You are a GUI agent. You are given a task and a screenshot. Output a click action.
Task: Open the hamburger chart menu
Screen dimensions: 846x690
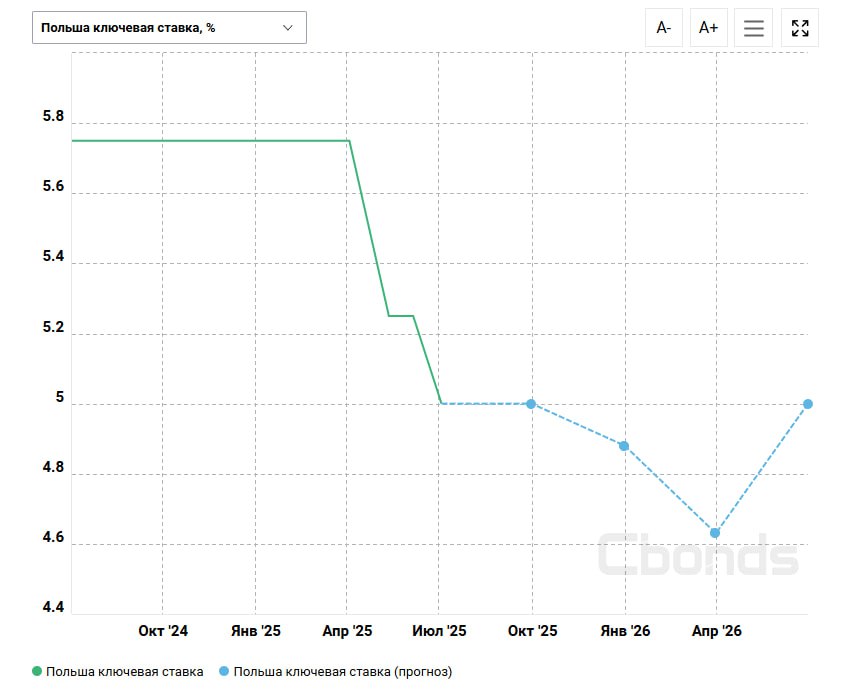pyautogui.click(x=753, y=28)
